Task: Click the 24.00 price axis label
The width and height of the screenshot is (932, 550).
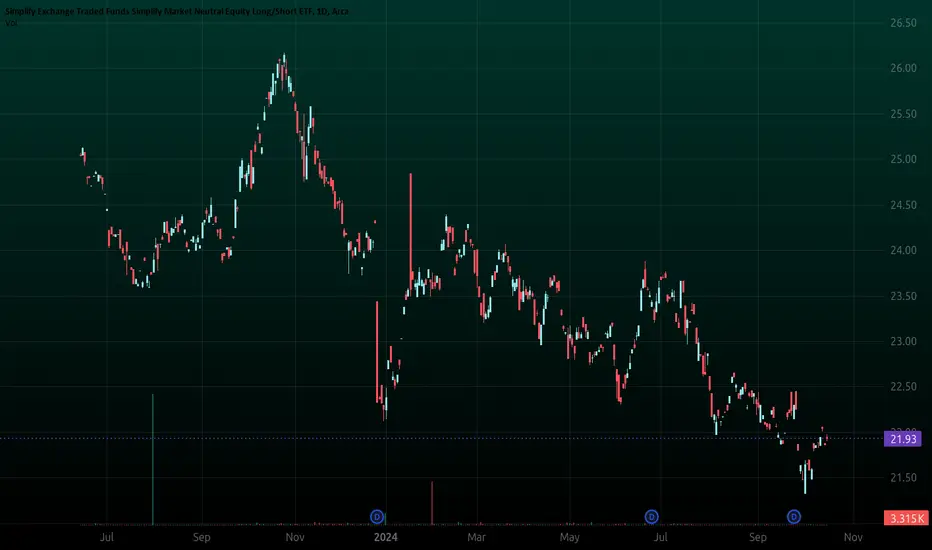Action: pyautogui.click(x=903, y=250)
